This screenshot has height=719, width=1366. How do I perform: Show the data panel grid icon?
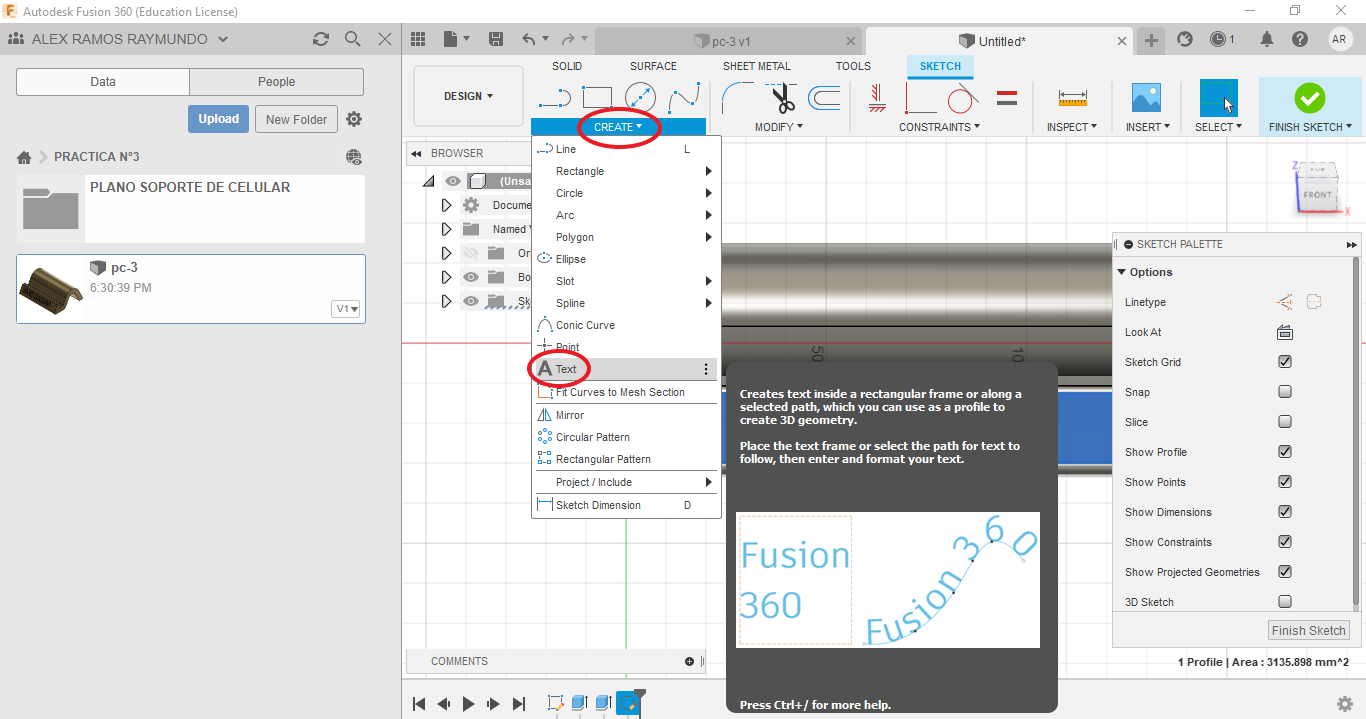[418, 39]
